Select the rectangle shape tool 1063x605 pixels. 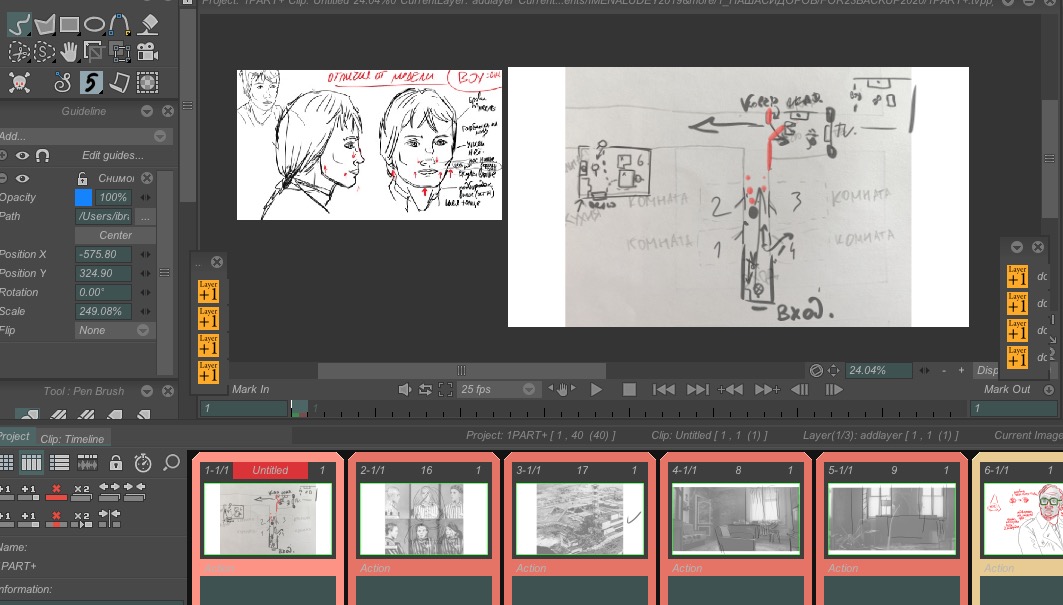[x=69, y=26]
